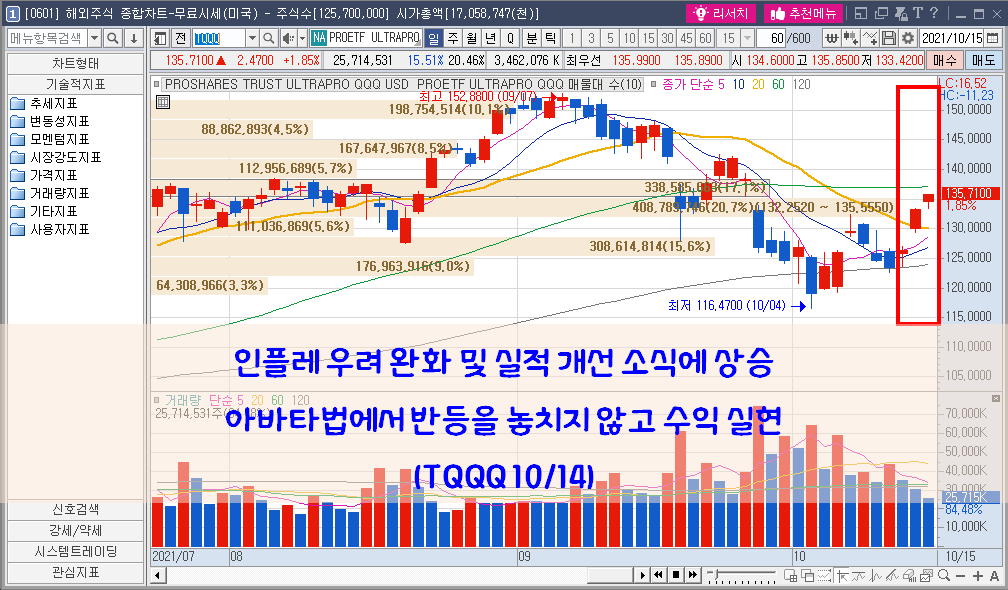Open the 추천메뉴 recommended menu

coord(803,13)
